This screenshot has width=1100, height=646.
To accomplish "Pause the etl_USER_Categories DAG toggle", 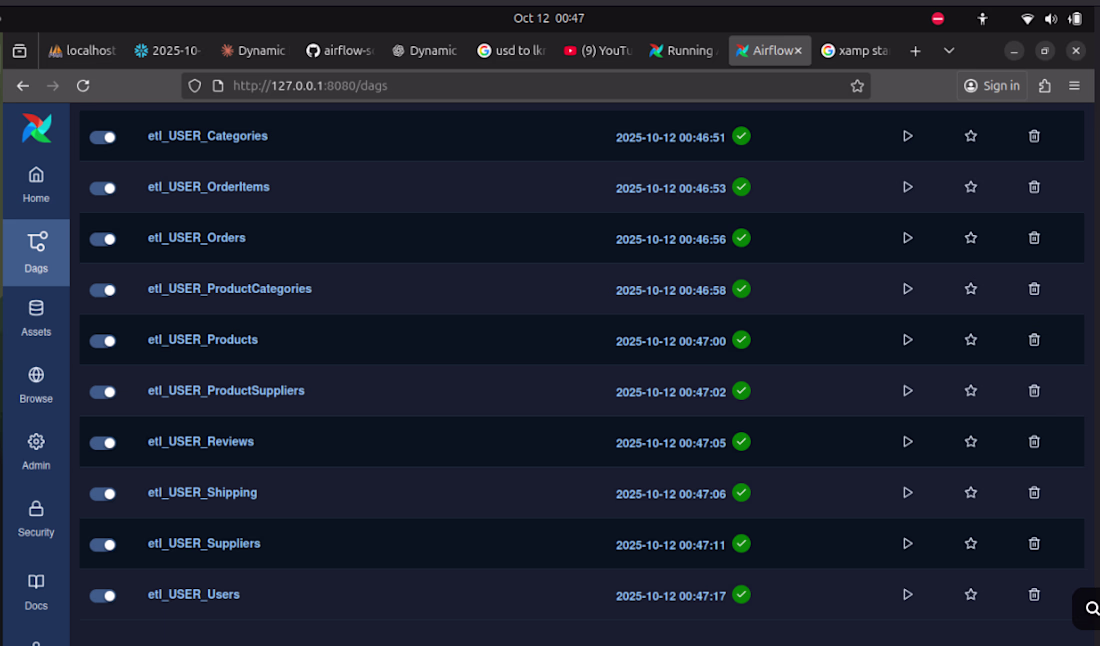I will pyautogui.click(x=102, y=137).
